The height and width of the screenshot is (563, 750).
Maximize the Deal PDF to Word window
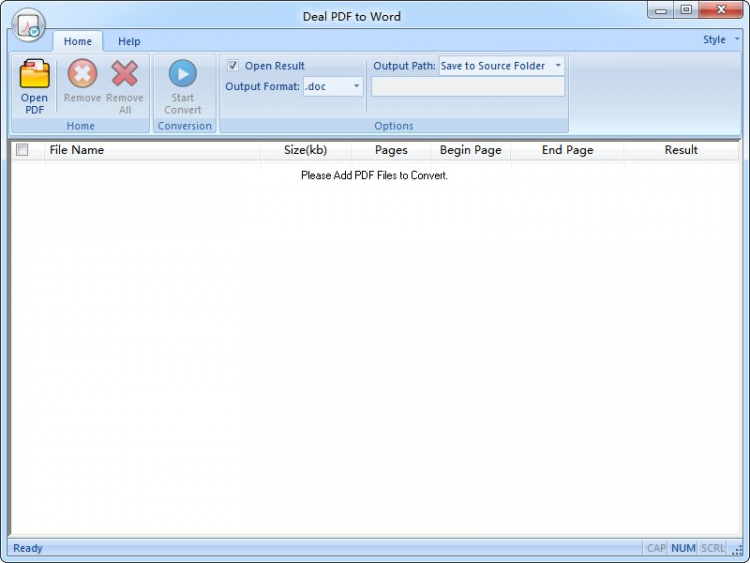tap(686, 10)
